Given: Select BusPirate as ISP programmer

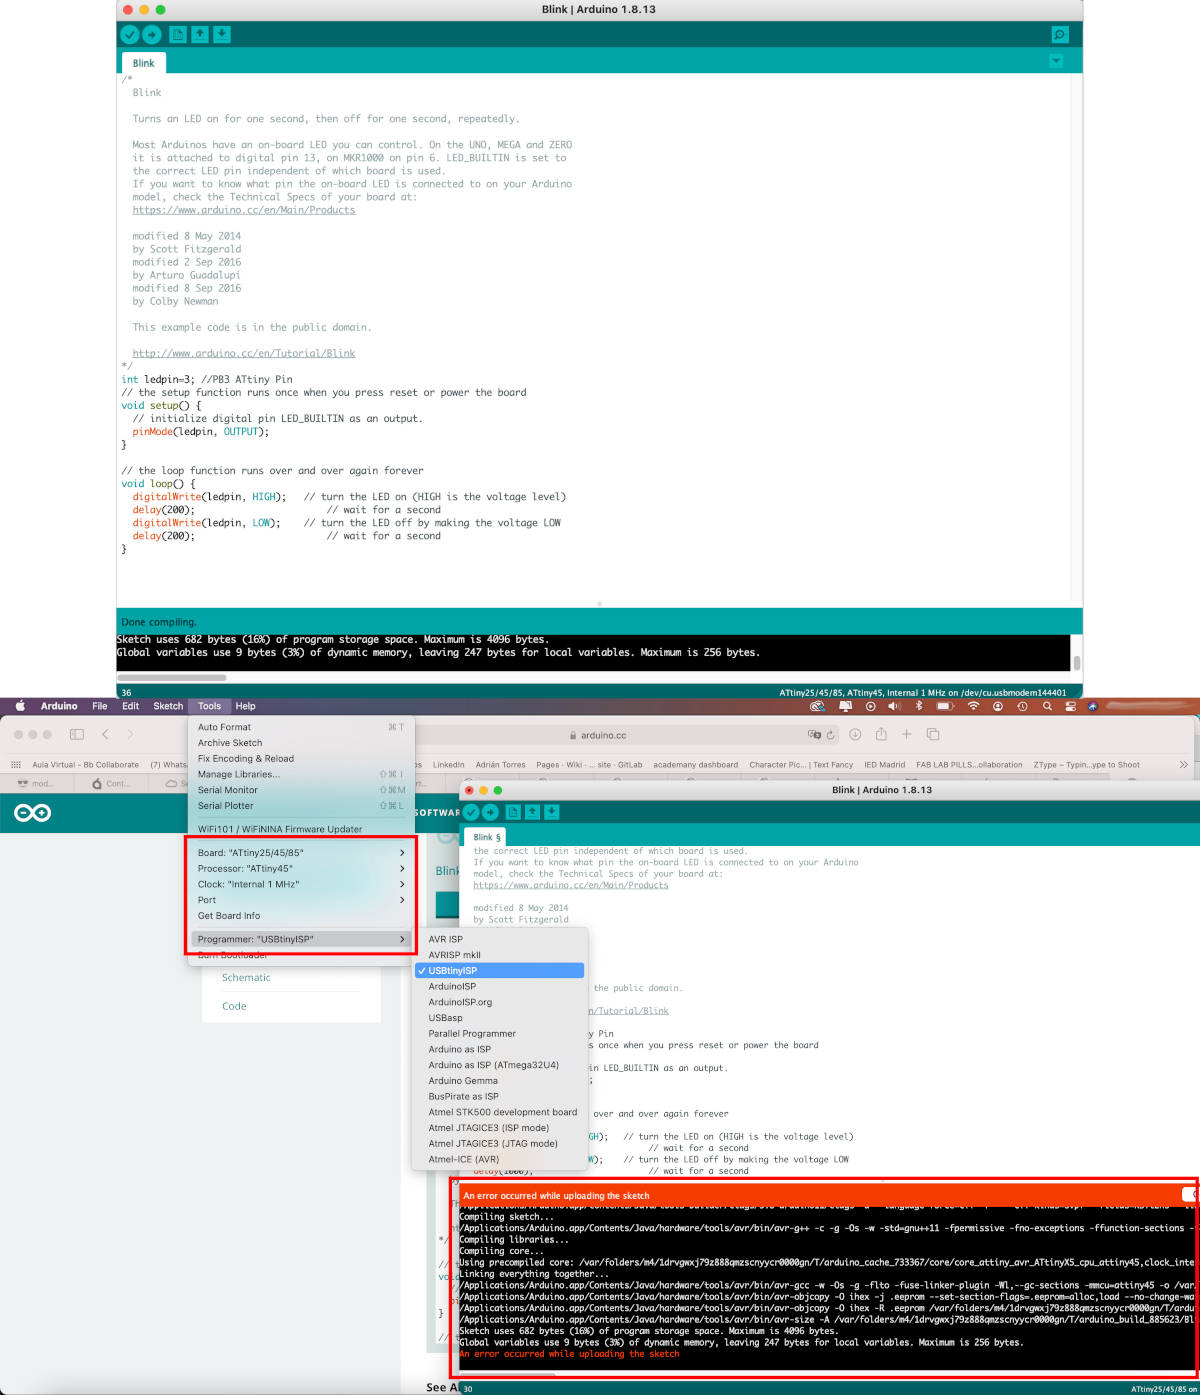Looking at the screenshot, I should click(500, 1096).
